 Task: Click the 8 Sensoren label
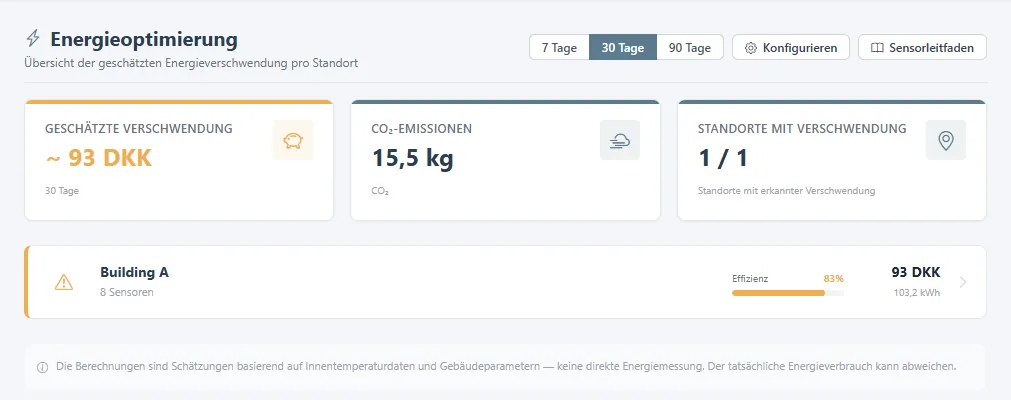pyautogui.click(x=127, y=292)
